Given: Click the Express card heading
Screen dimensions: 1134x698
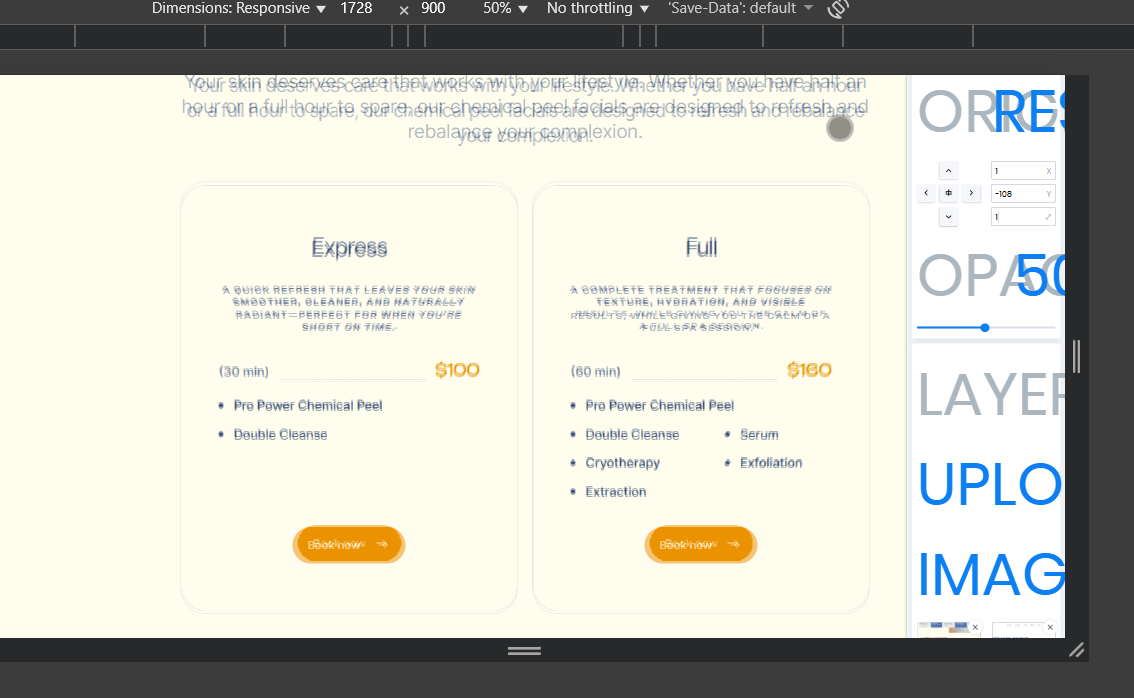Looking at the screenshot, I should tap(349, 247).
